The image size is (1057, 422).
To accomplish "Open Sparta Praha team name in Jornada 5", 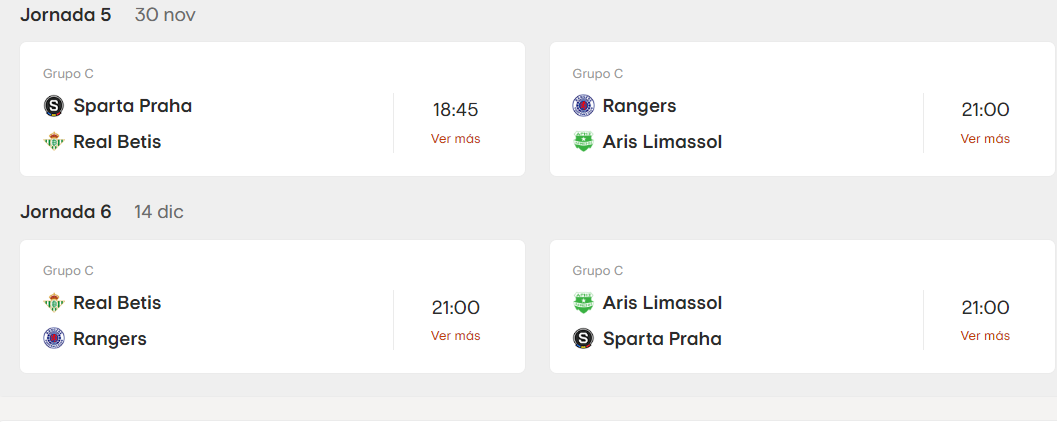I will click(132, 106).
